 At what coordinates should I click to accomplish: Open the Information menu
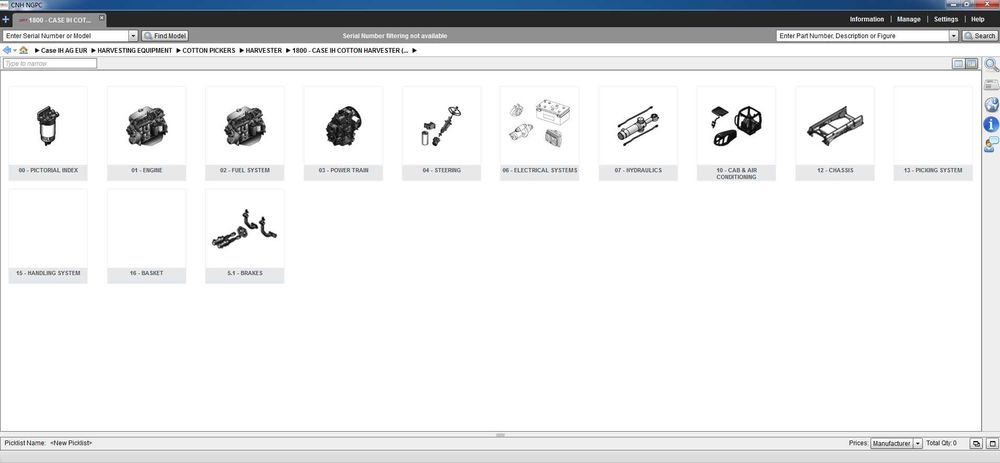(x=867, y=19)
